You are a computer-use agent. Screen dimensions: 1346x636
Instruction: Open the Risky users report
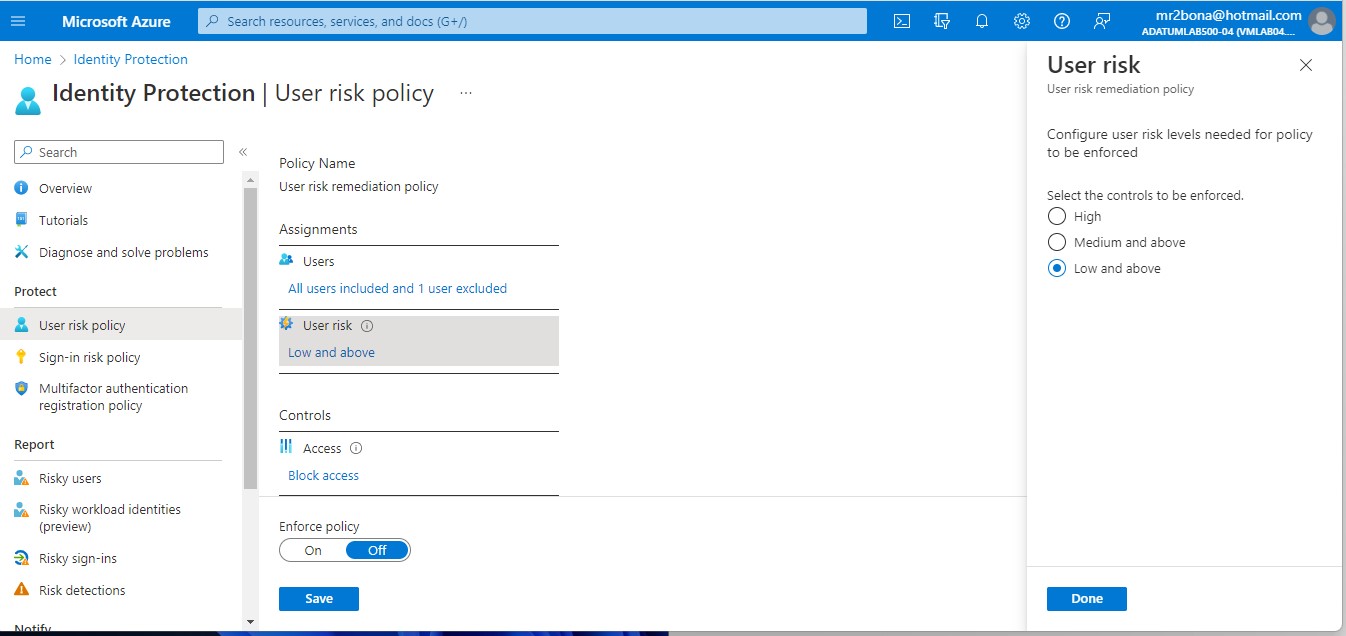pyautogui.click(x=69, y=478)
